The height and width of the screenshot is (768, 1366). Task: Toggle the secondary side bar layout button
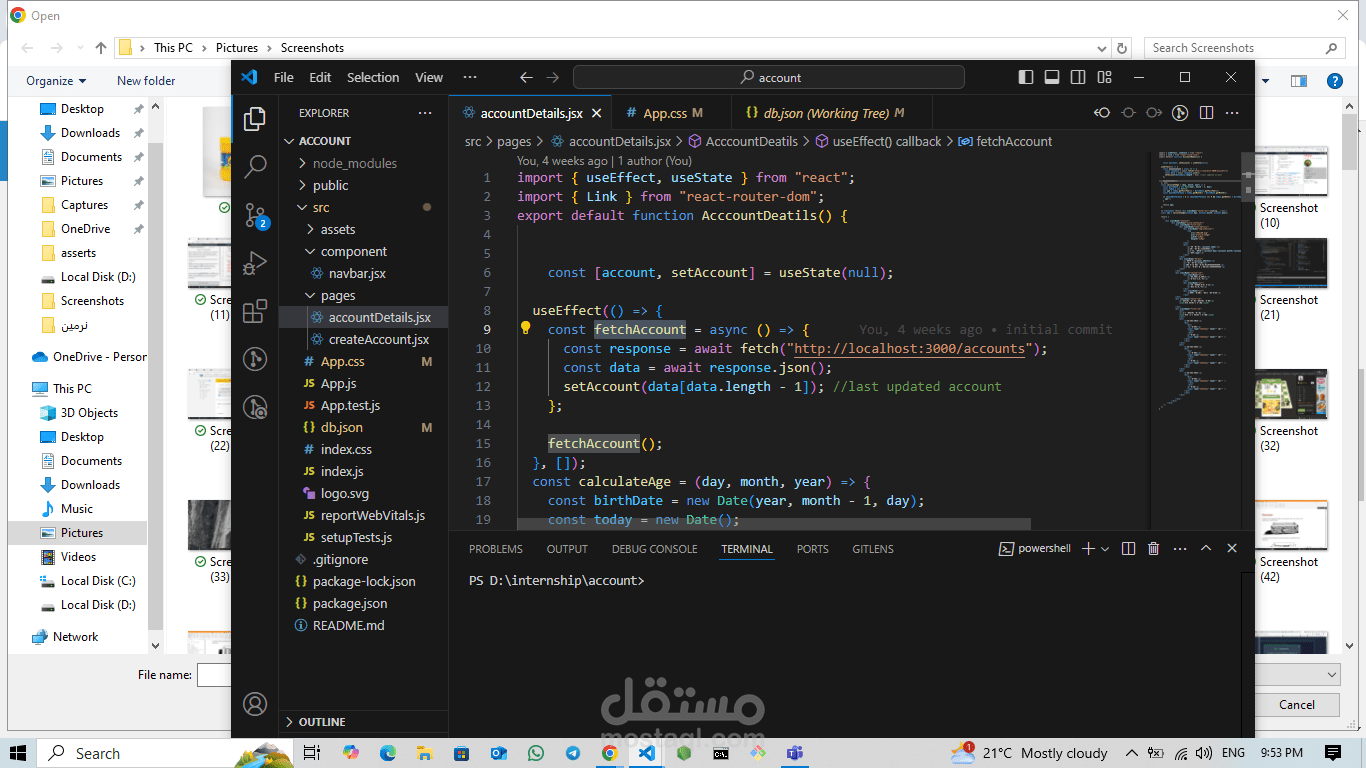pyautogui.click(x=1078, y=77)
